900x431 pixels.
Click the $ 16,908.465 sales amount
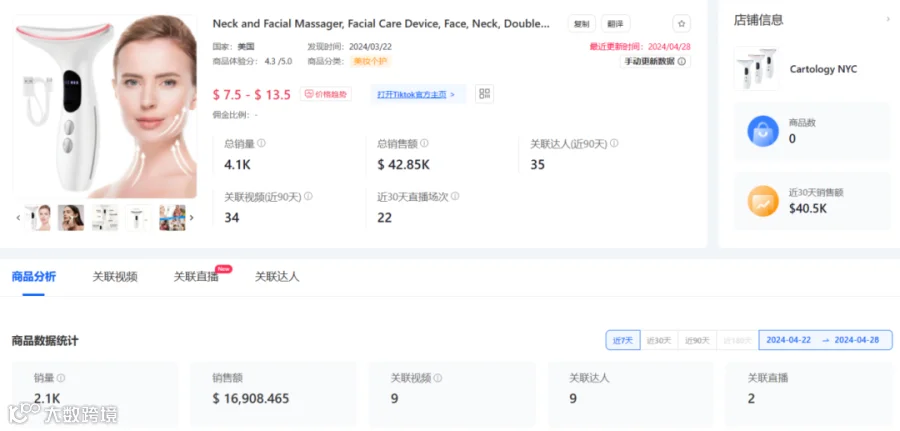(x=251, y=398)
